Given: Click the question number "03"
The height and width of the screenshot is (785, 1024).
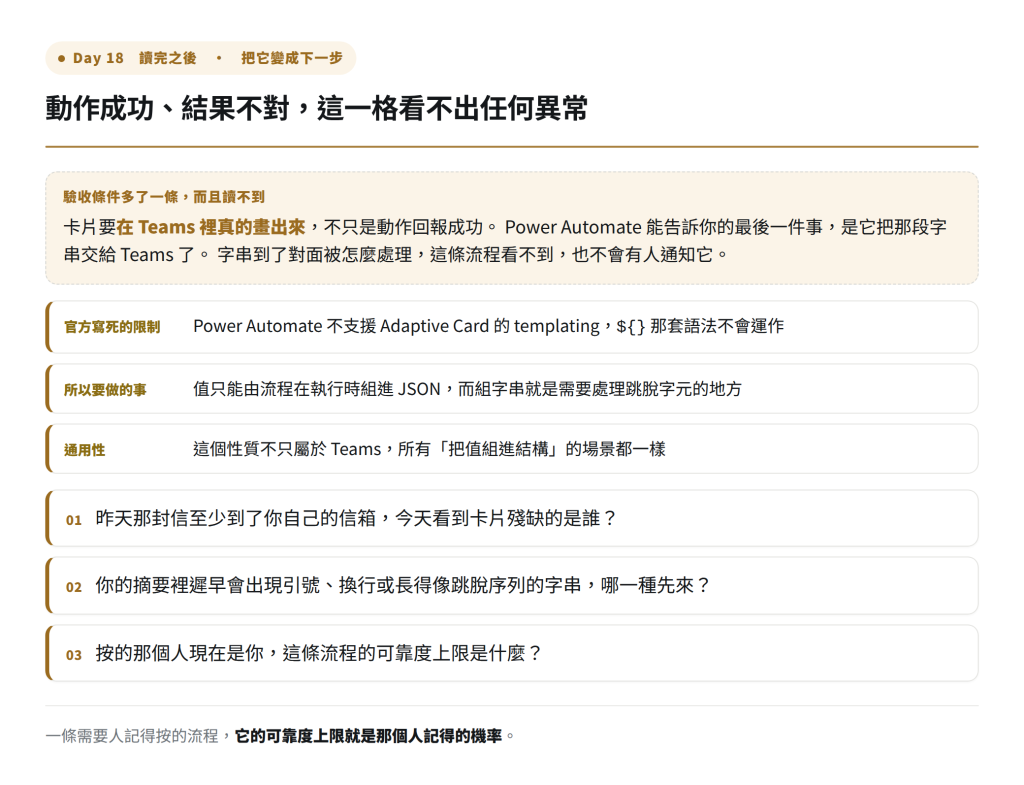Looking at the screenshot, I should 74,655.
